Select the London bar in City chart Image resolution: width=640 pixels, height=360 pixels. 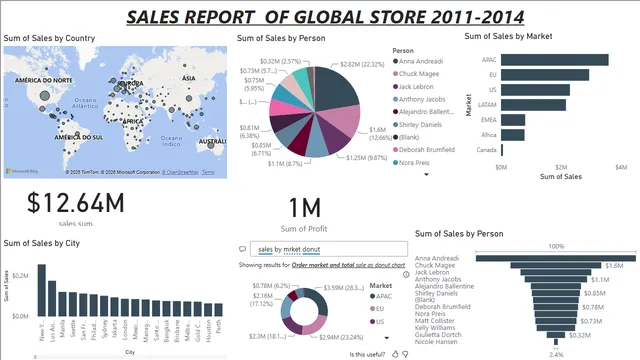[x=125, y=308]
